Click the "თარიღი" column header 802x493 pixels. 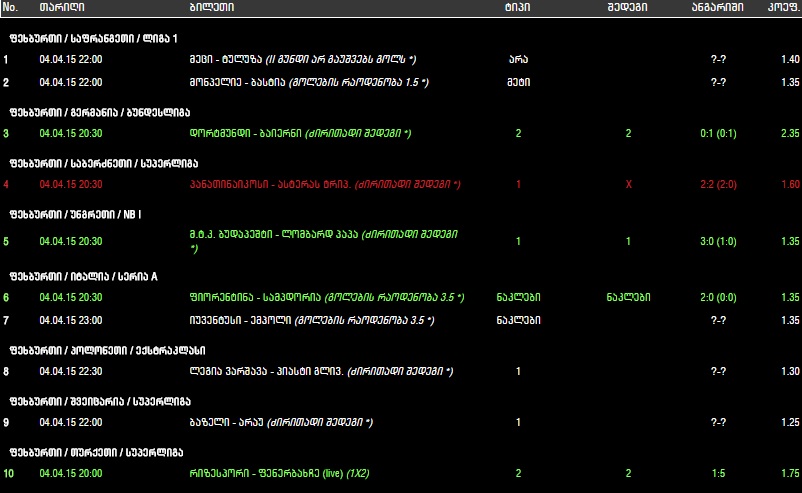[62, 7]
